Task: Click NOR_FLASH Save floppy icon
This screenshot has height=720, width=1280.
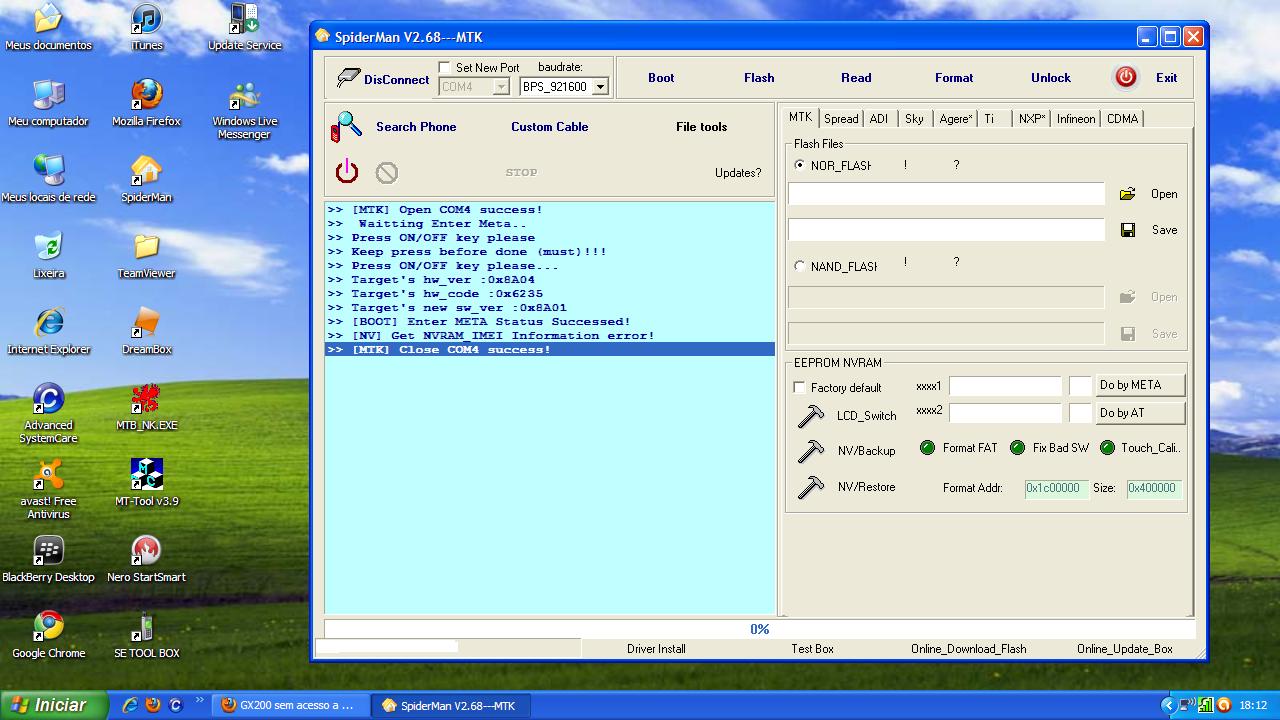Action: [1128, 230]
